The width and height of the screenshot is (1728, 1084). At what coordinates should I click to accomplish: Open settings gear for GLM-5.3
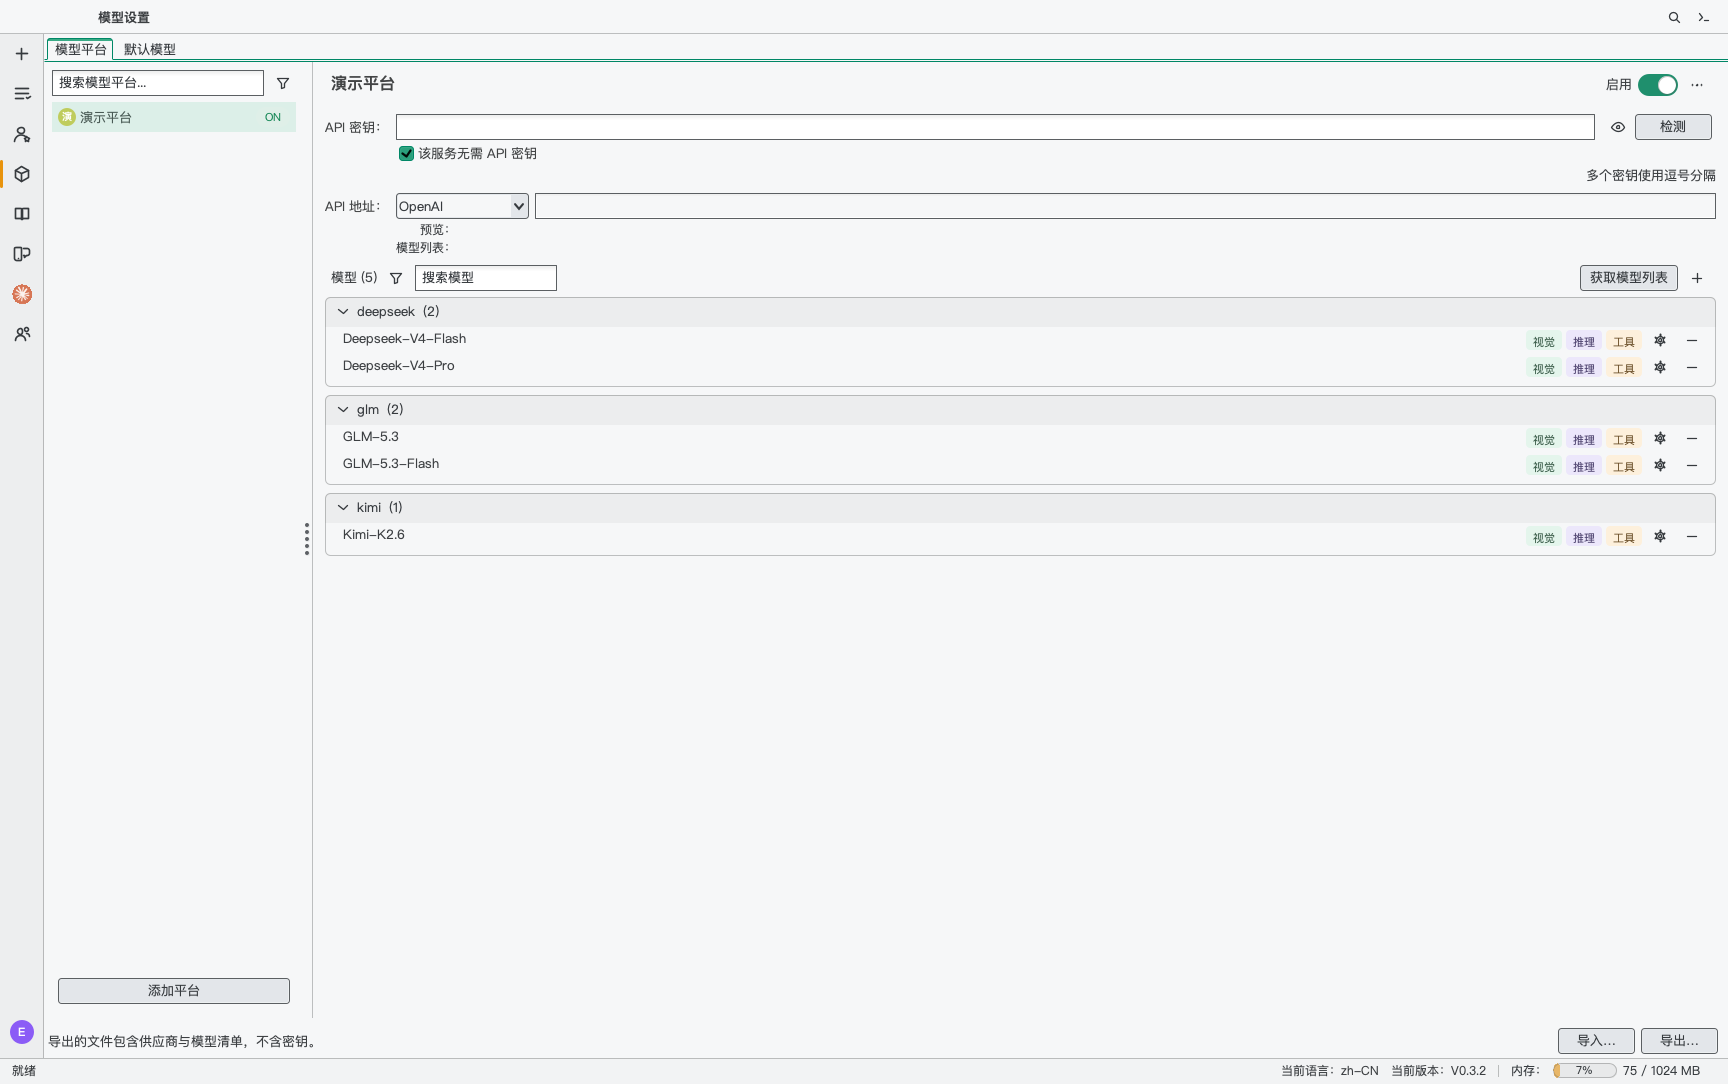tap(1660, 439)
